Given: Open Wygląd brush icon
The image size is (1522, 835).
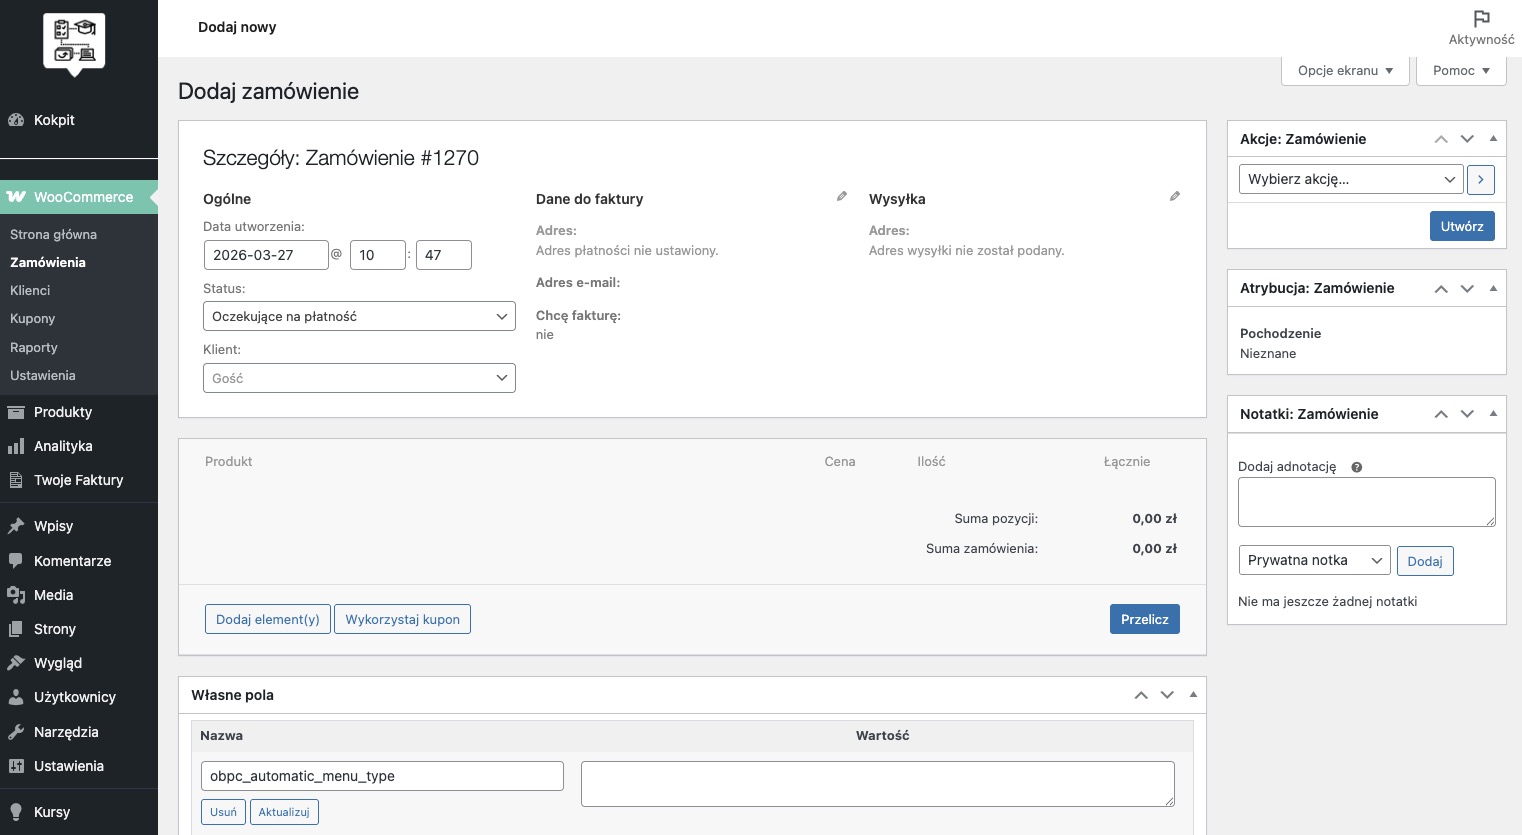Looking at the screenshot, I should coord(16,663).
